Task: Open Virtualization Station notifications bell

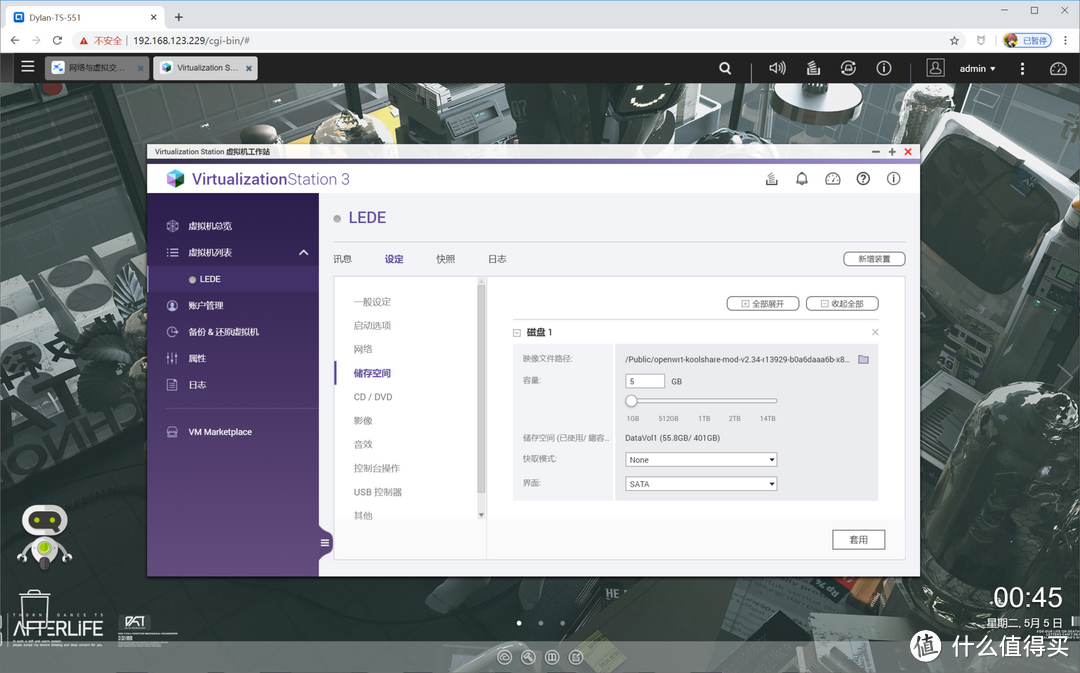Action: coord(802,179)
